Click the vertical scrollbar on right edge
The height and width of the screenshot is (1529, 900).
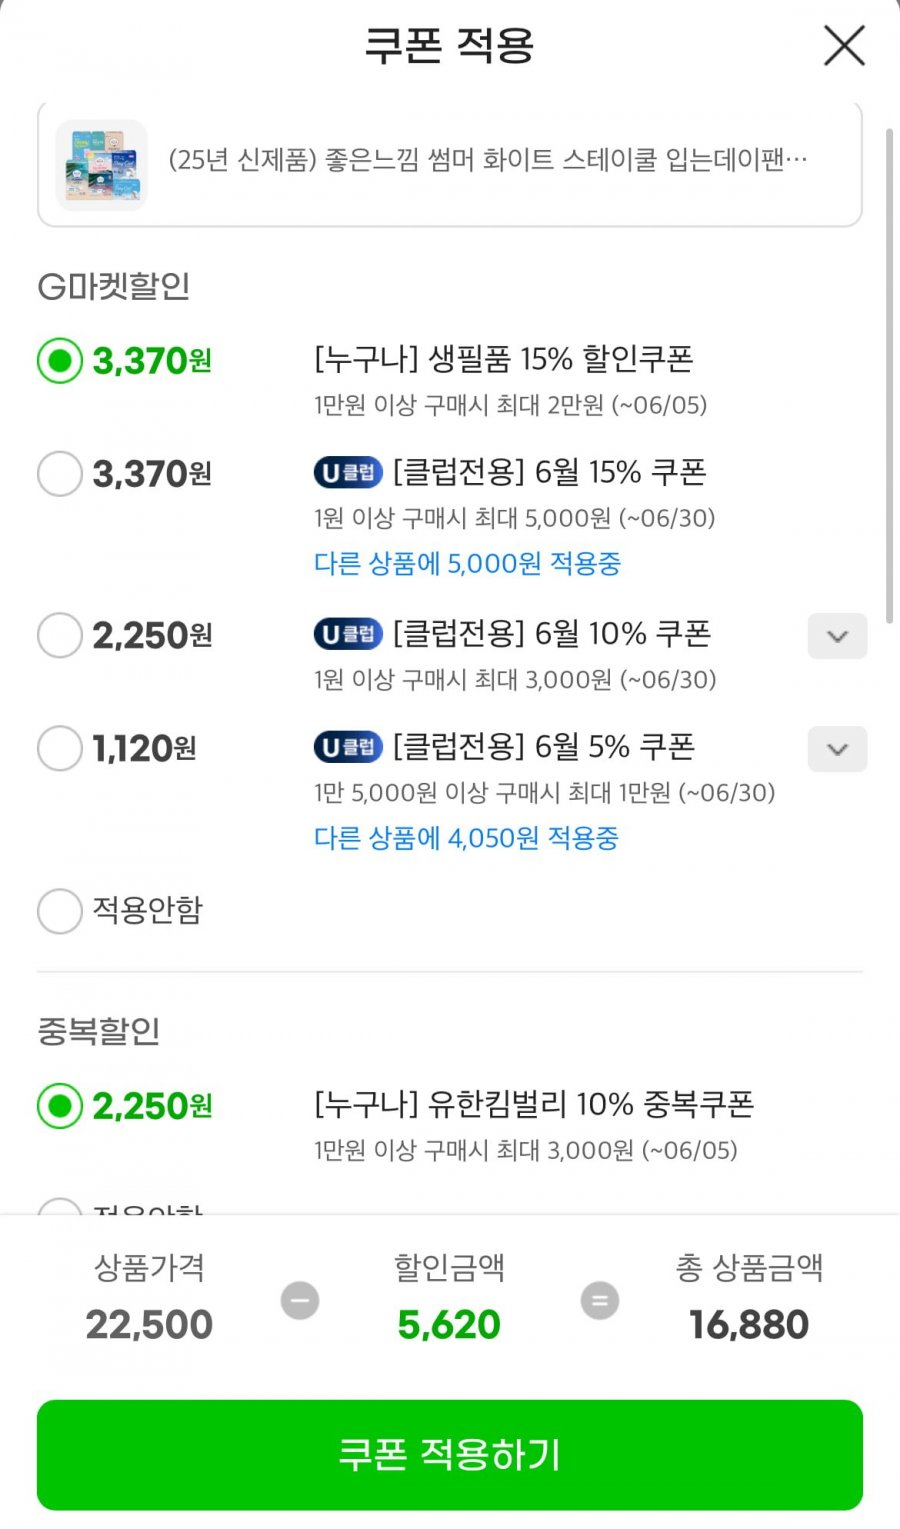click(889, 375)
